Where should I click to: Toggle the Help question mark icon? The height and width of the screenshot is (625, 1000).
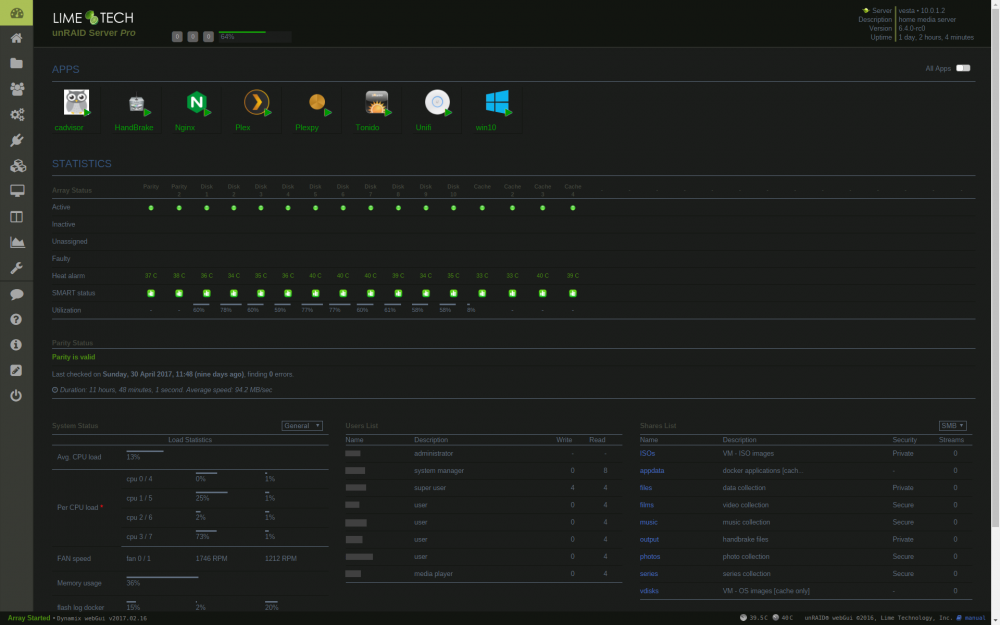[x=17, y=320]
